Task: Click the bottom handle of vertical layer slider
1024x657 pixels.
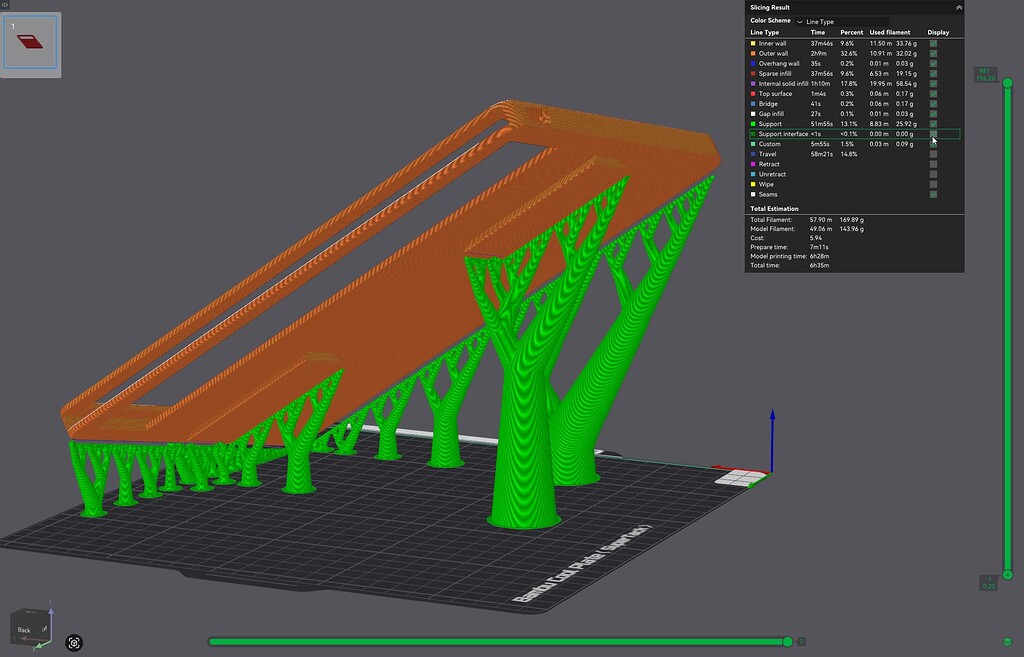Action: tap(1008, 575)
